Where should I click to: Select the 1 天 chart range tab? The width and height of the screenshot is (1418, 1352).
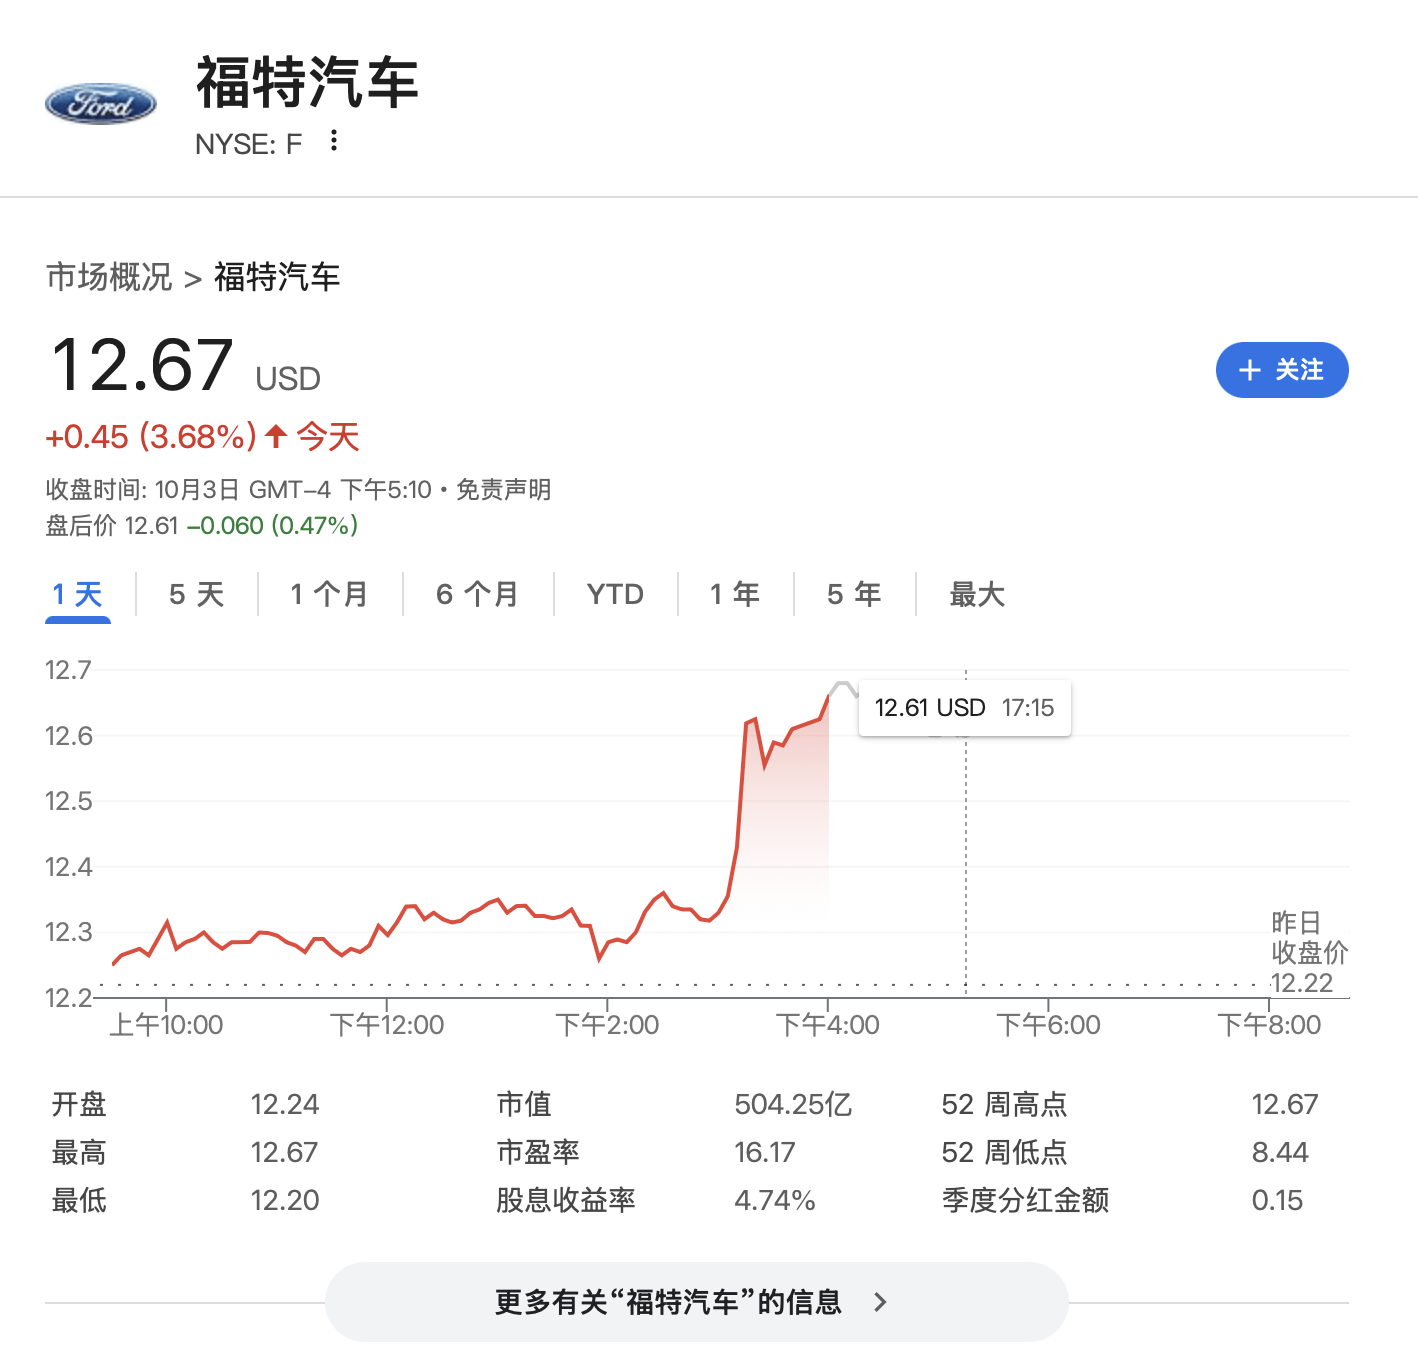78,595
